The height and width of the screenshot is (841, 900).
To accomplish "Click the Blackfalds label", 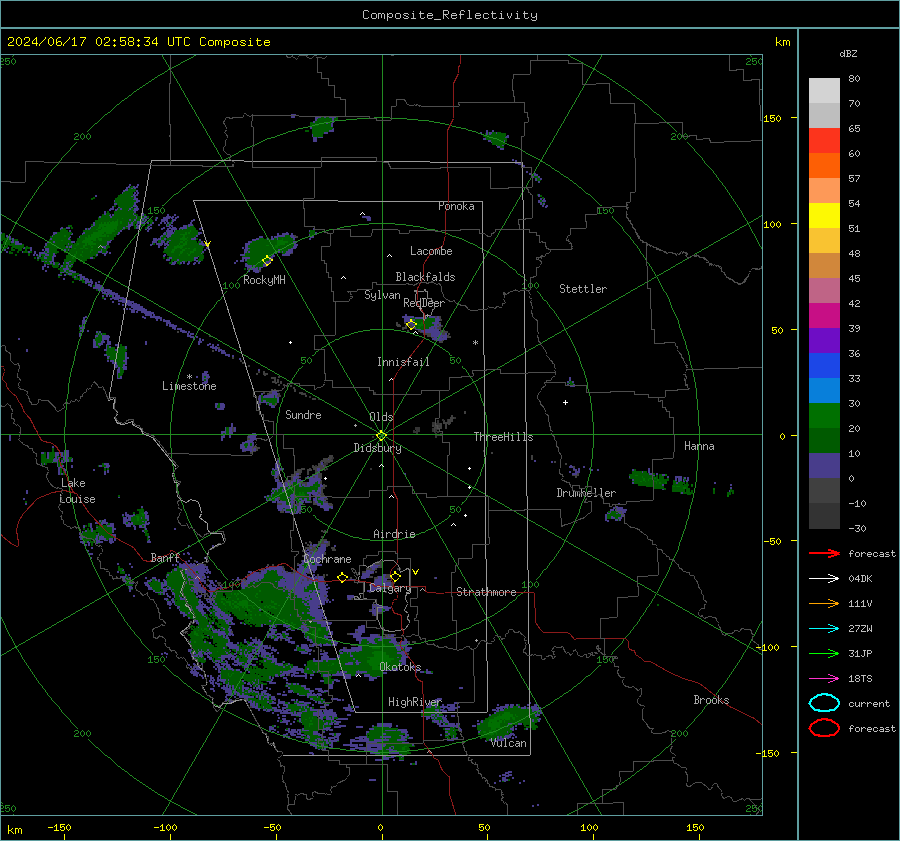I will tap(425, 277).
